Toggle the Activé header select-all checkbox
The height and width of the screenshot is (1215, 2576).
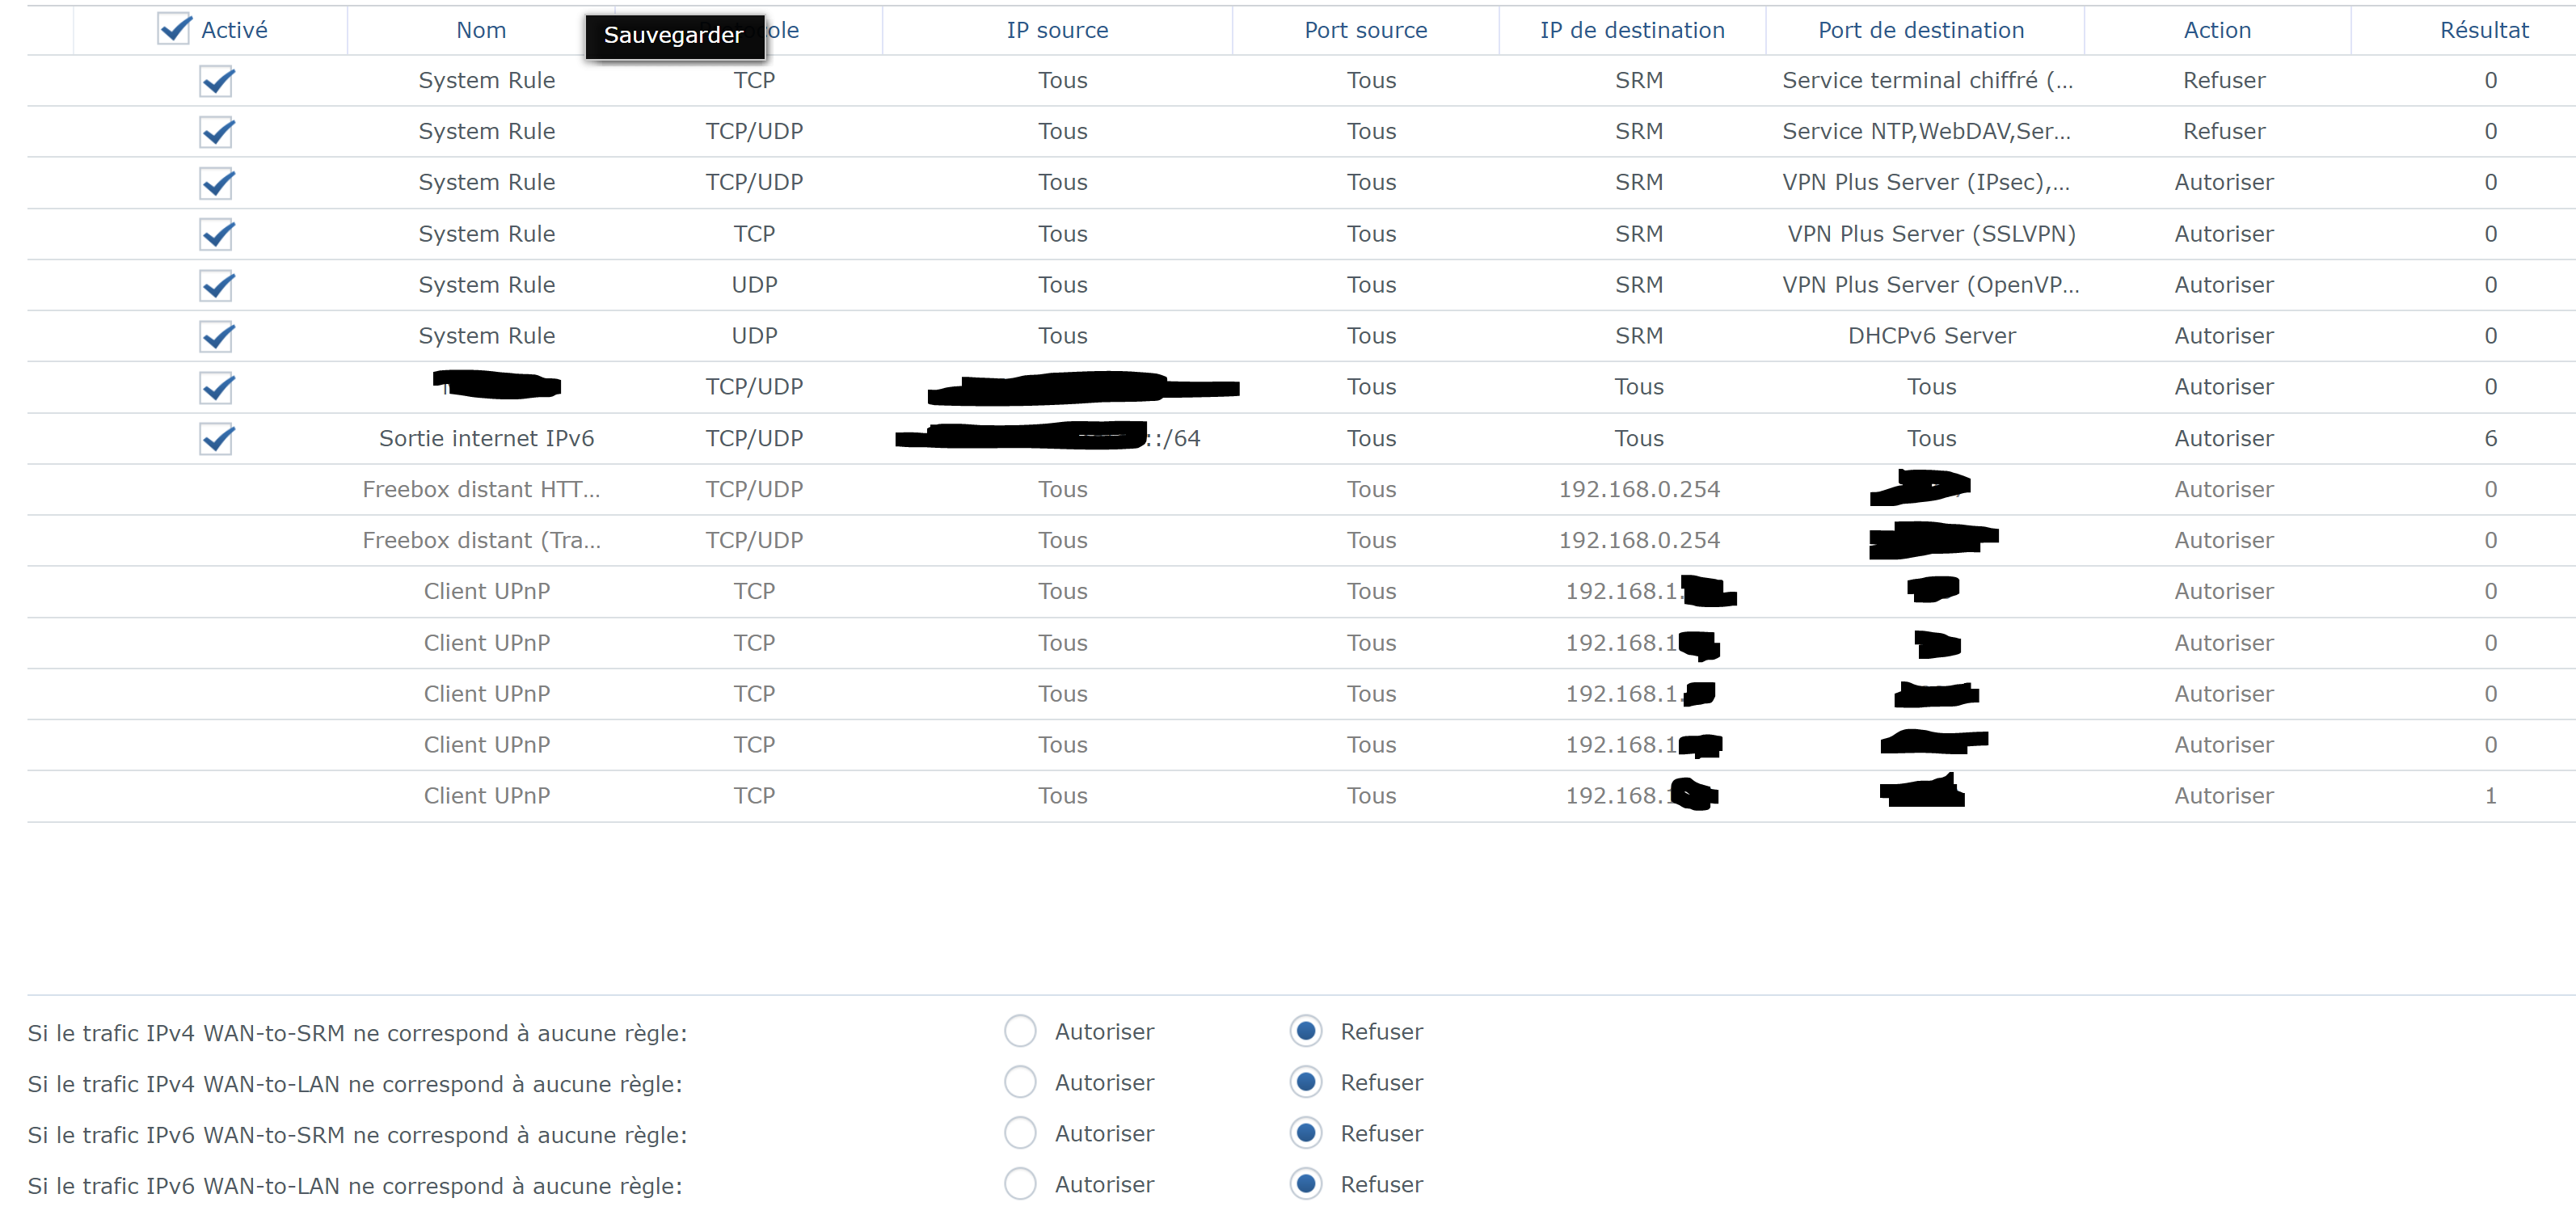tap(174, 30)
